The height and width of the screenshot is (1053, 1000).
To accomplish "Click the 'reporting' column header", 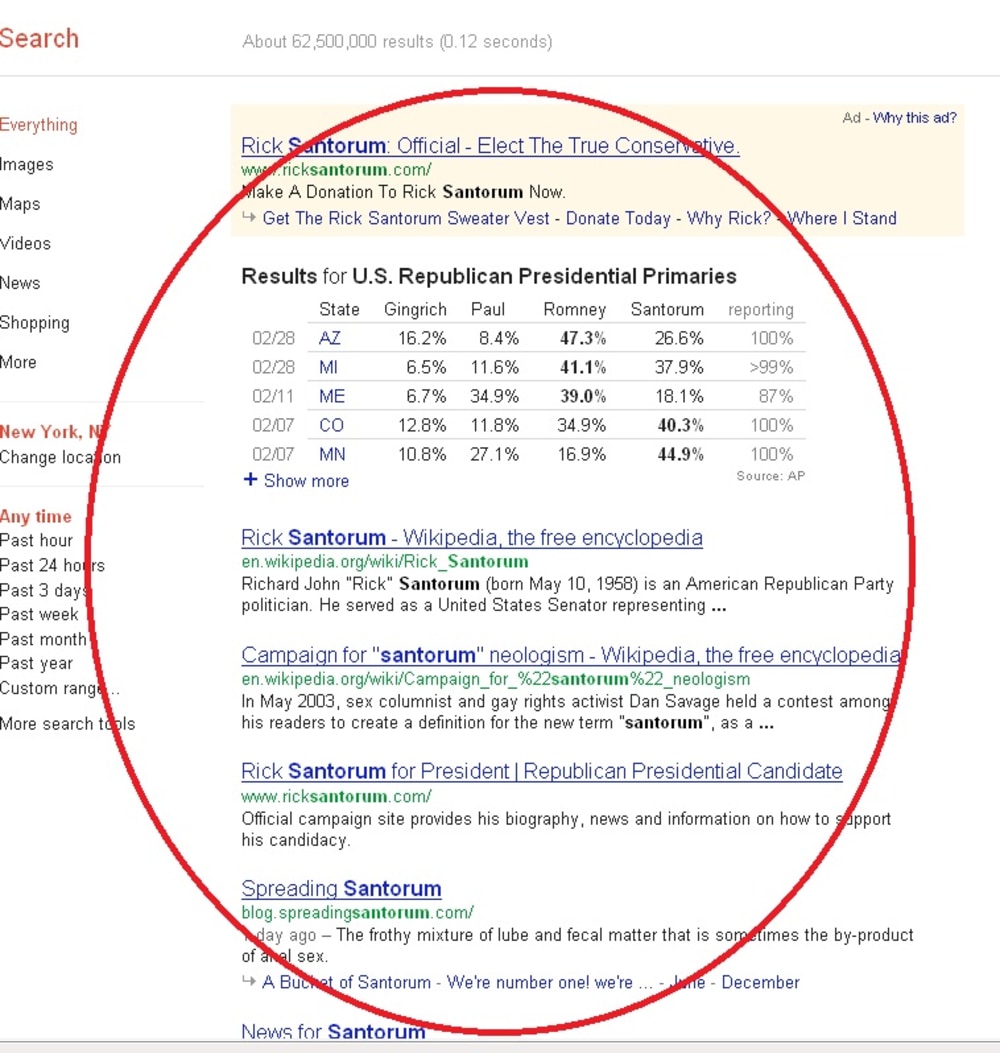I will 761,310.
